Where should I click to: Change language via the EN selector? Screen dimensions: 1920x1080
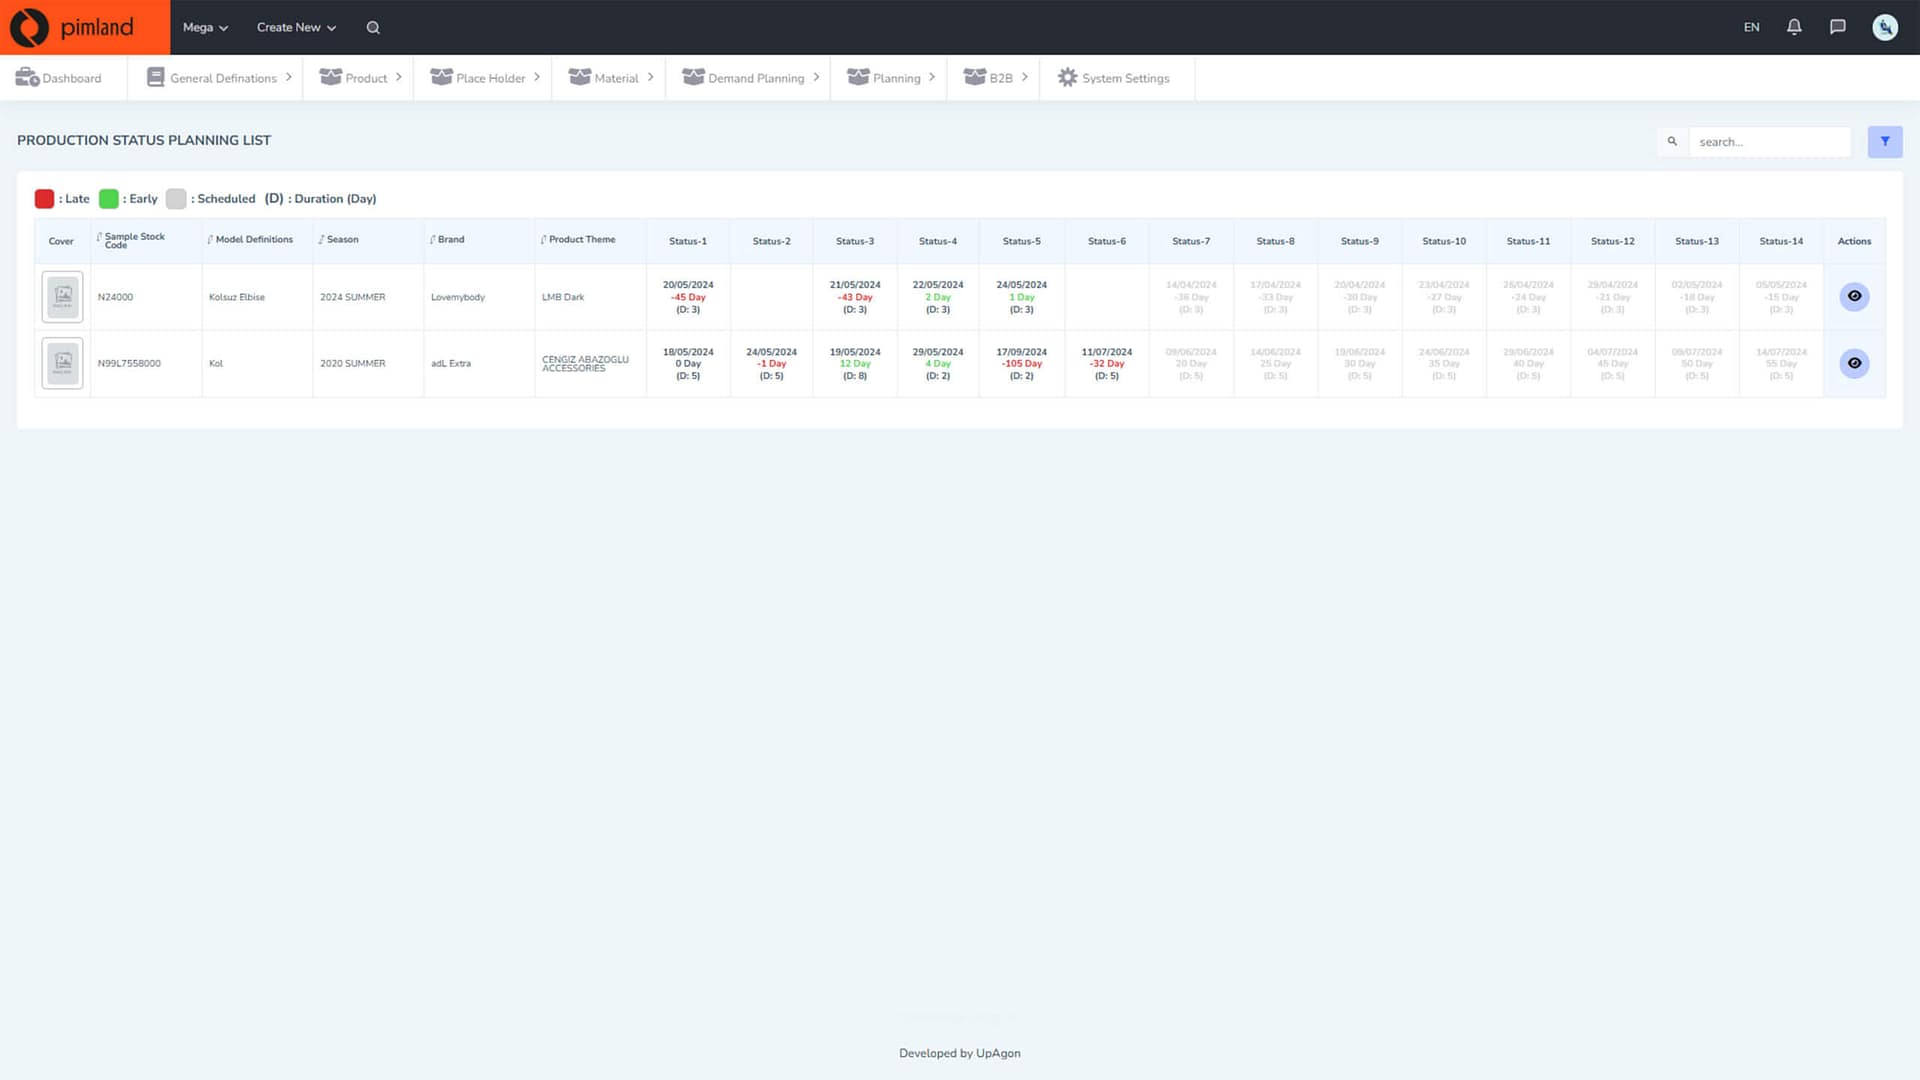pyautogui.click(x=1751, y=27)
